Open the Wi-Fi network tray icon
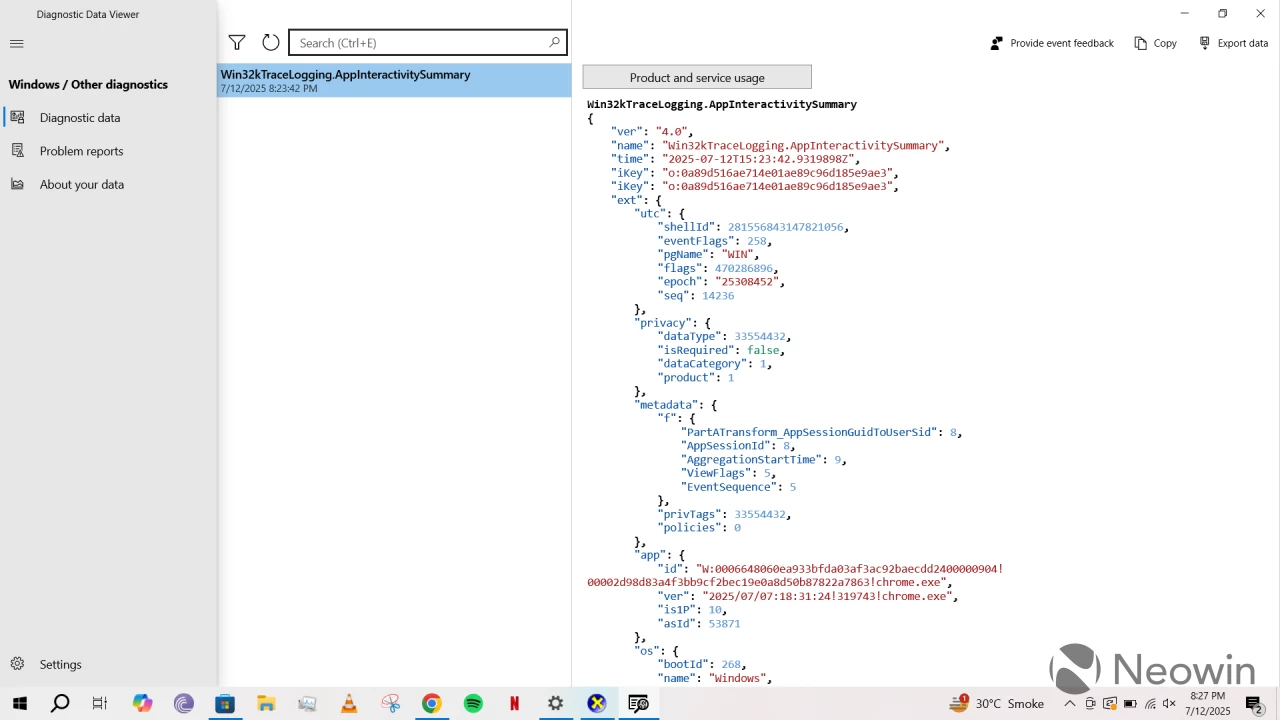The width and height of the screenshot is (1280, 720). coord(1150,703)
